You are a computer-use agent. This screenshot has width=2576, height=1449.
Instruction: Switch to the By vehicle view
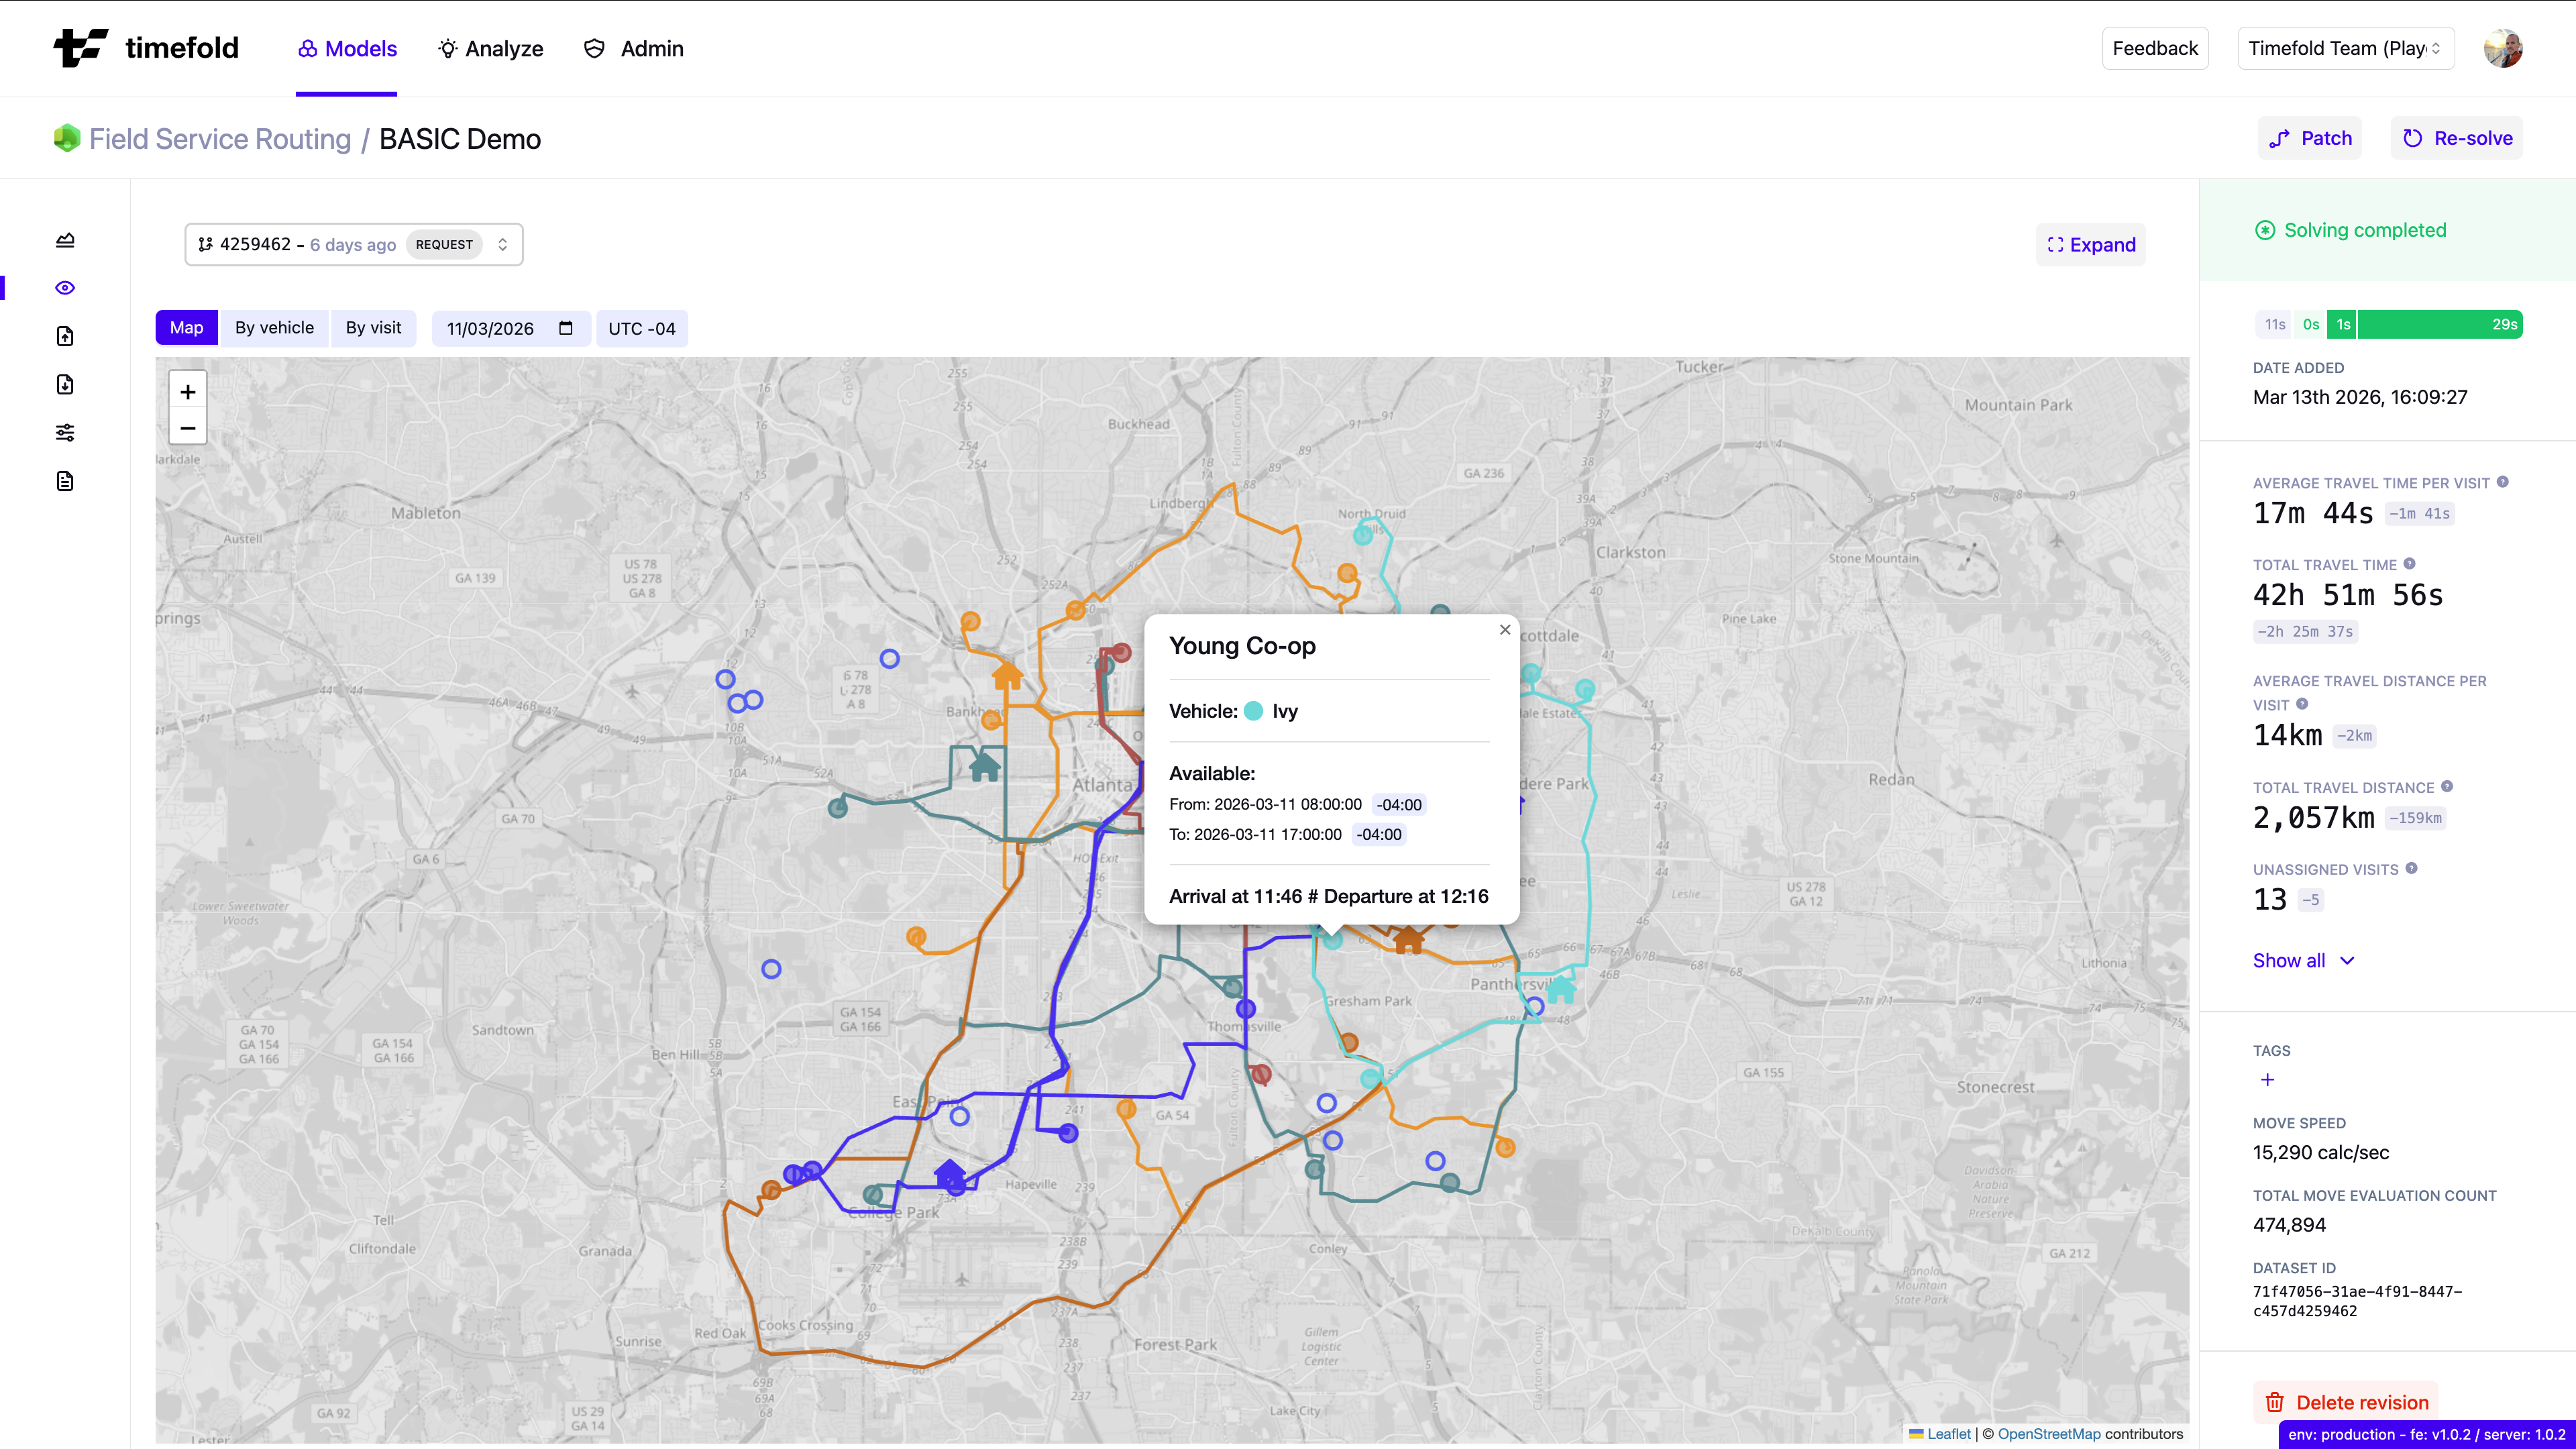274,327
